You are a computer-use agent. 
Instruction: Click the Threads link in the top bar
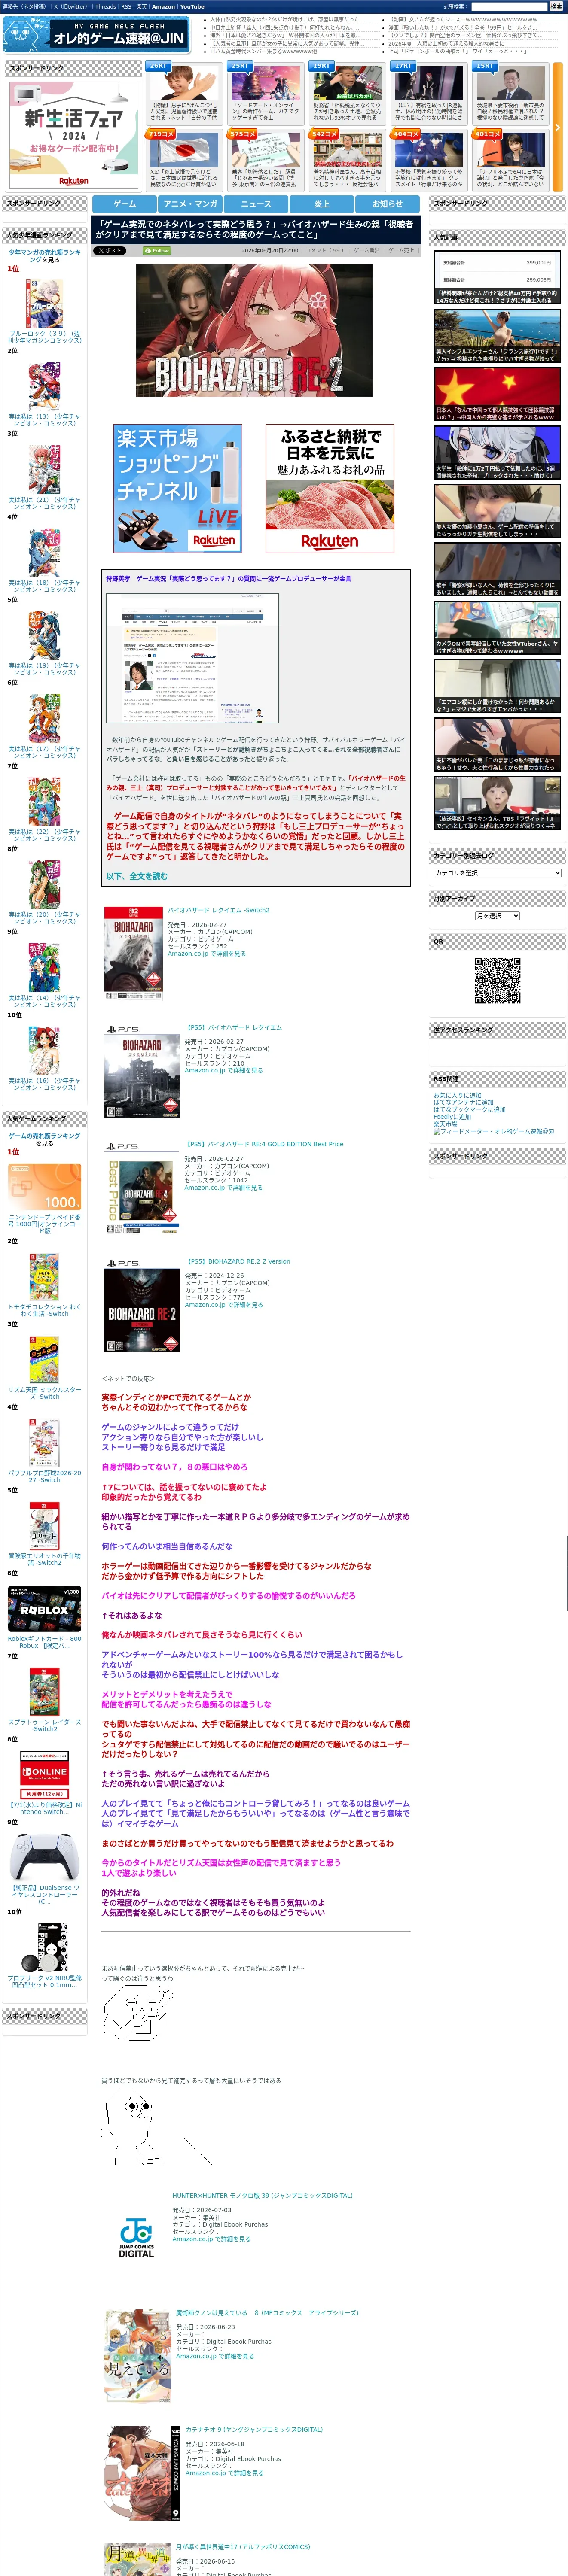[x=105, y=7]
